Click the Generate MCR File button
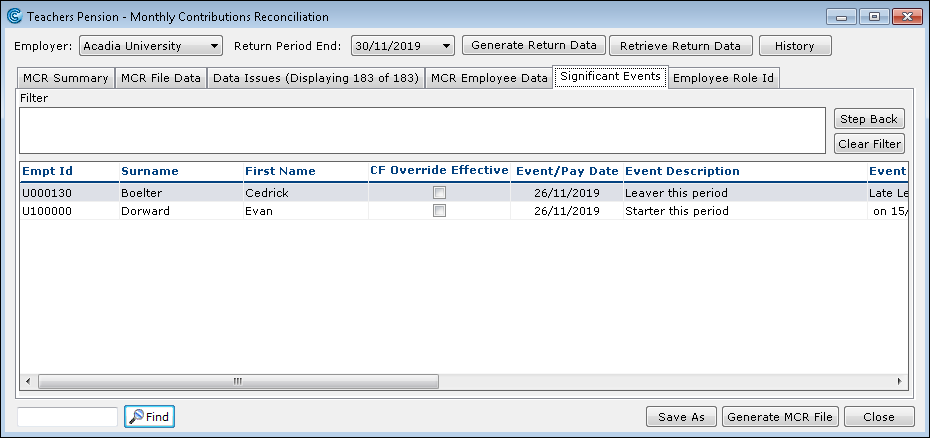 pyautogui.click(x=781, y=417)
